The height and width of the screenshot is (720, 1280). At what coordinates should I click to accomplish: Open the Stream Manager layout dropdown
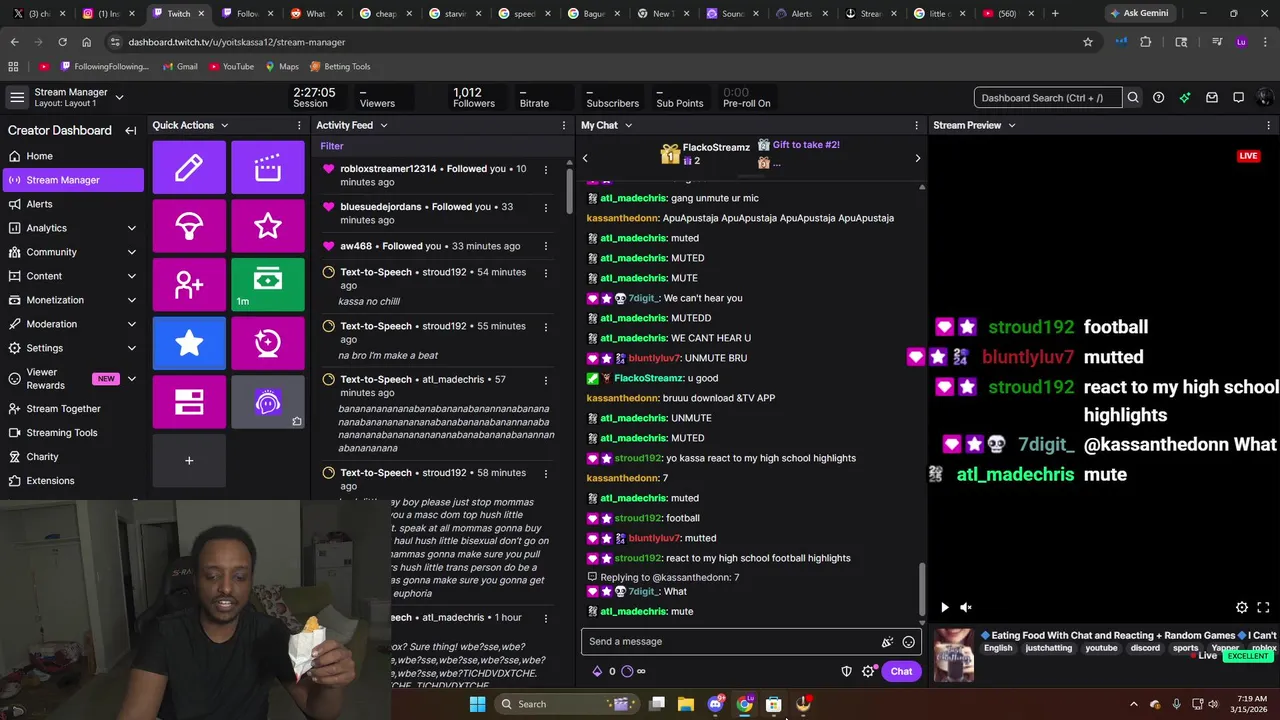tap(119, 97)
